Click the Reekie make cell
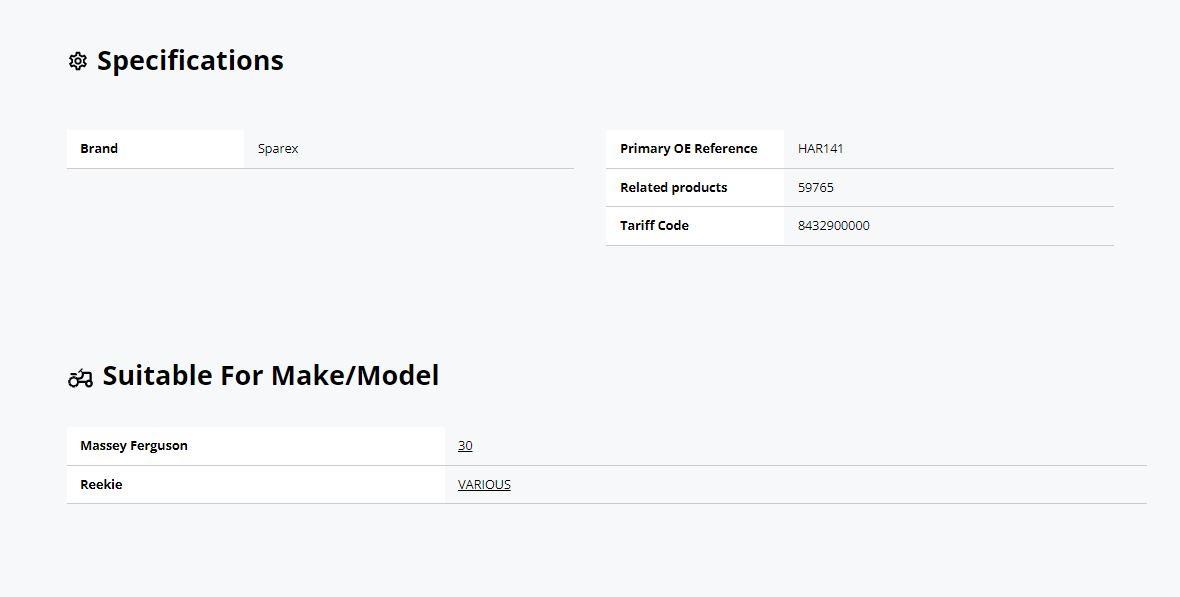The image size is (1180, 597). [256, 485]
